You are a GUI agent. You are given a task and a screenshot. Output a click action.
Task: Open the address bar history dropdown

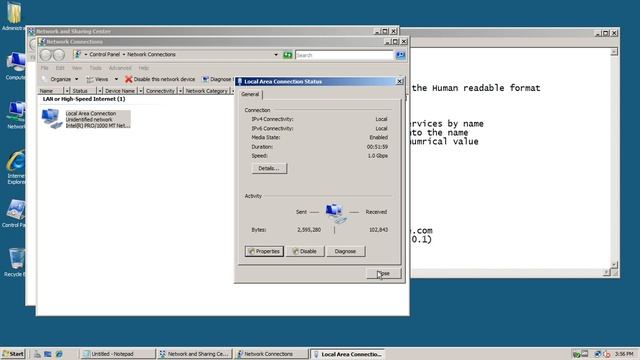[276, 55]
